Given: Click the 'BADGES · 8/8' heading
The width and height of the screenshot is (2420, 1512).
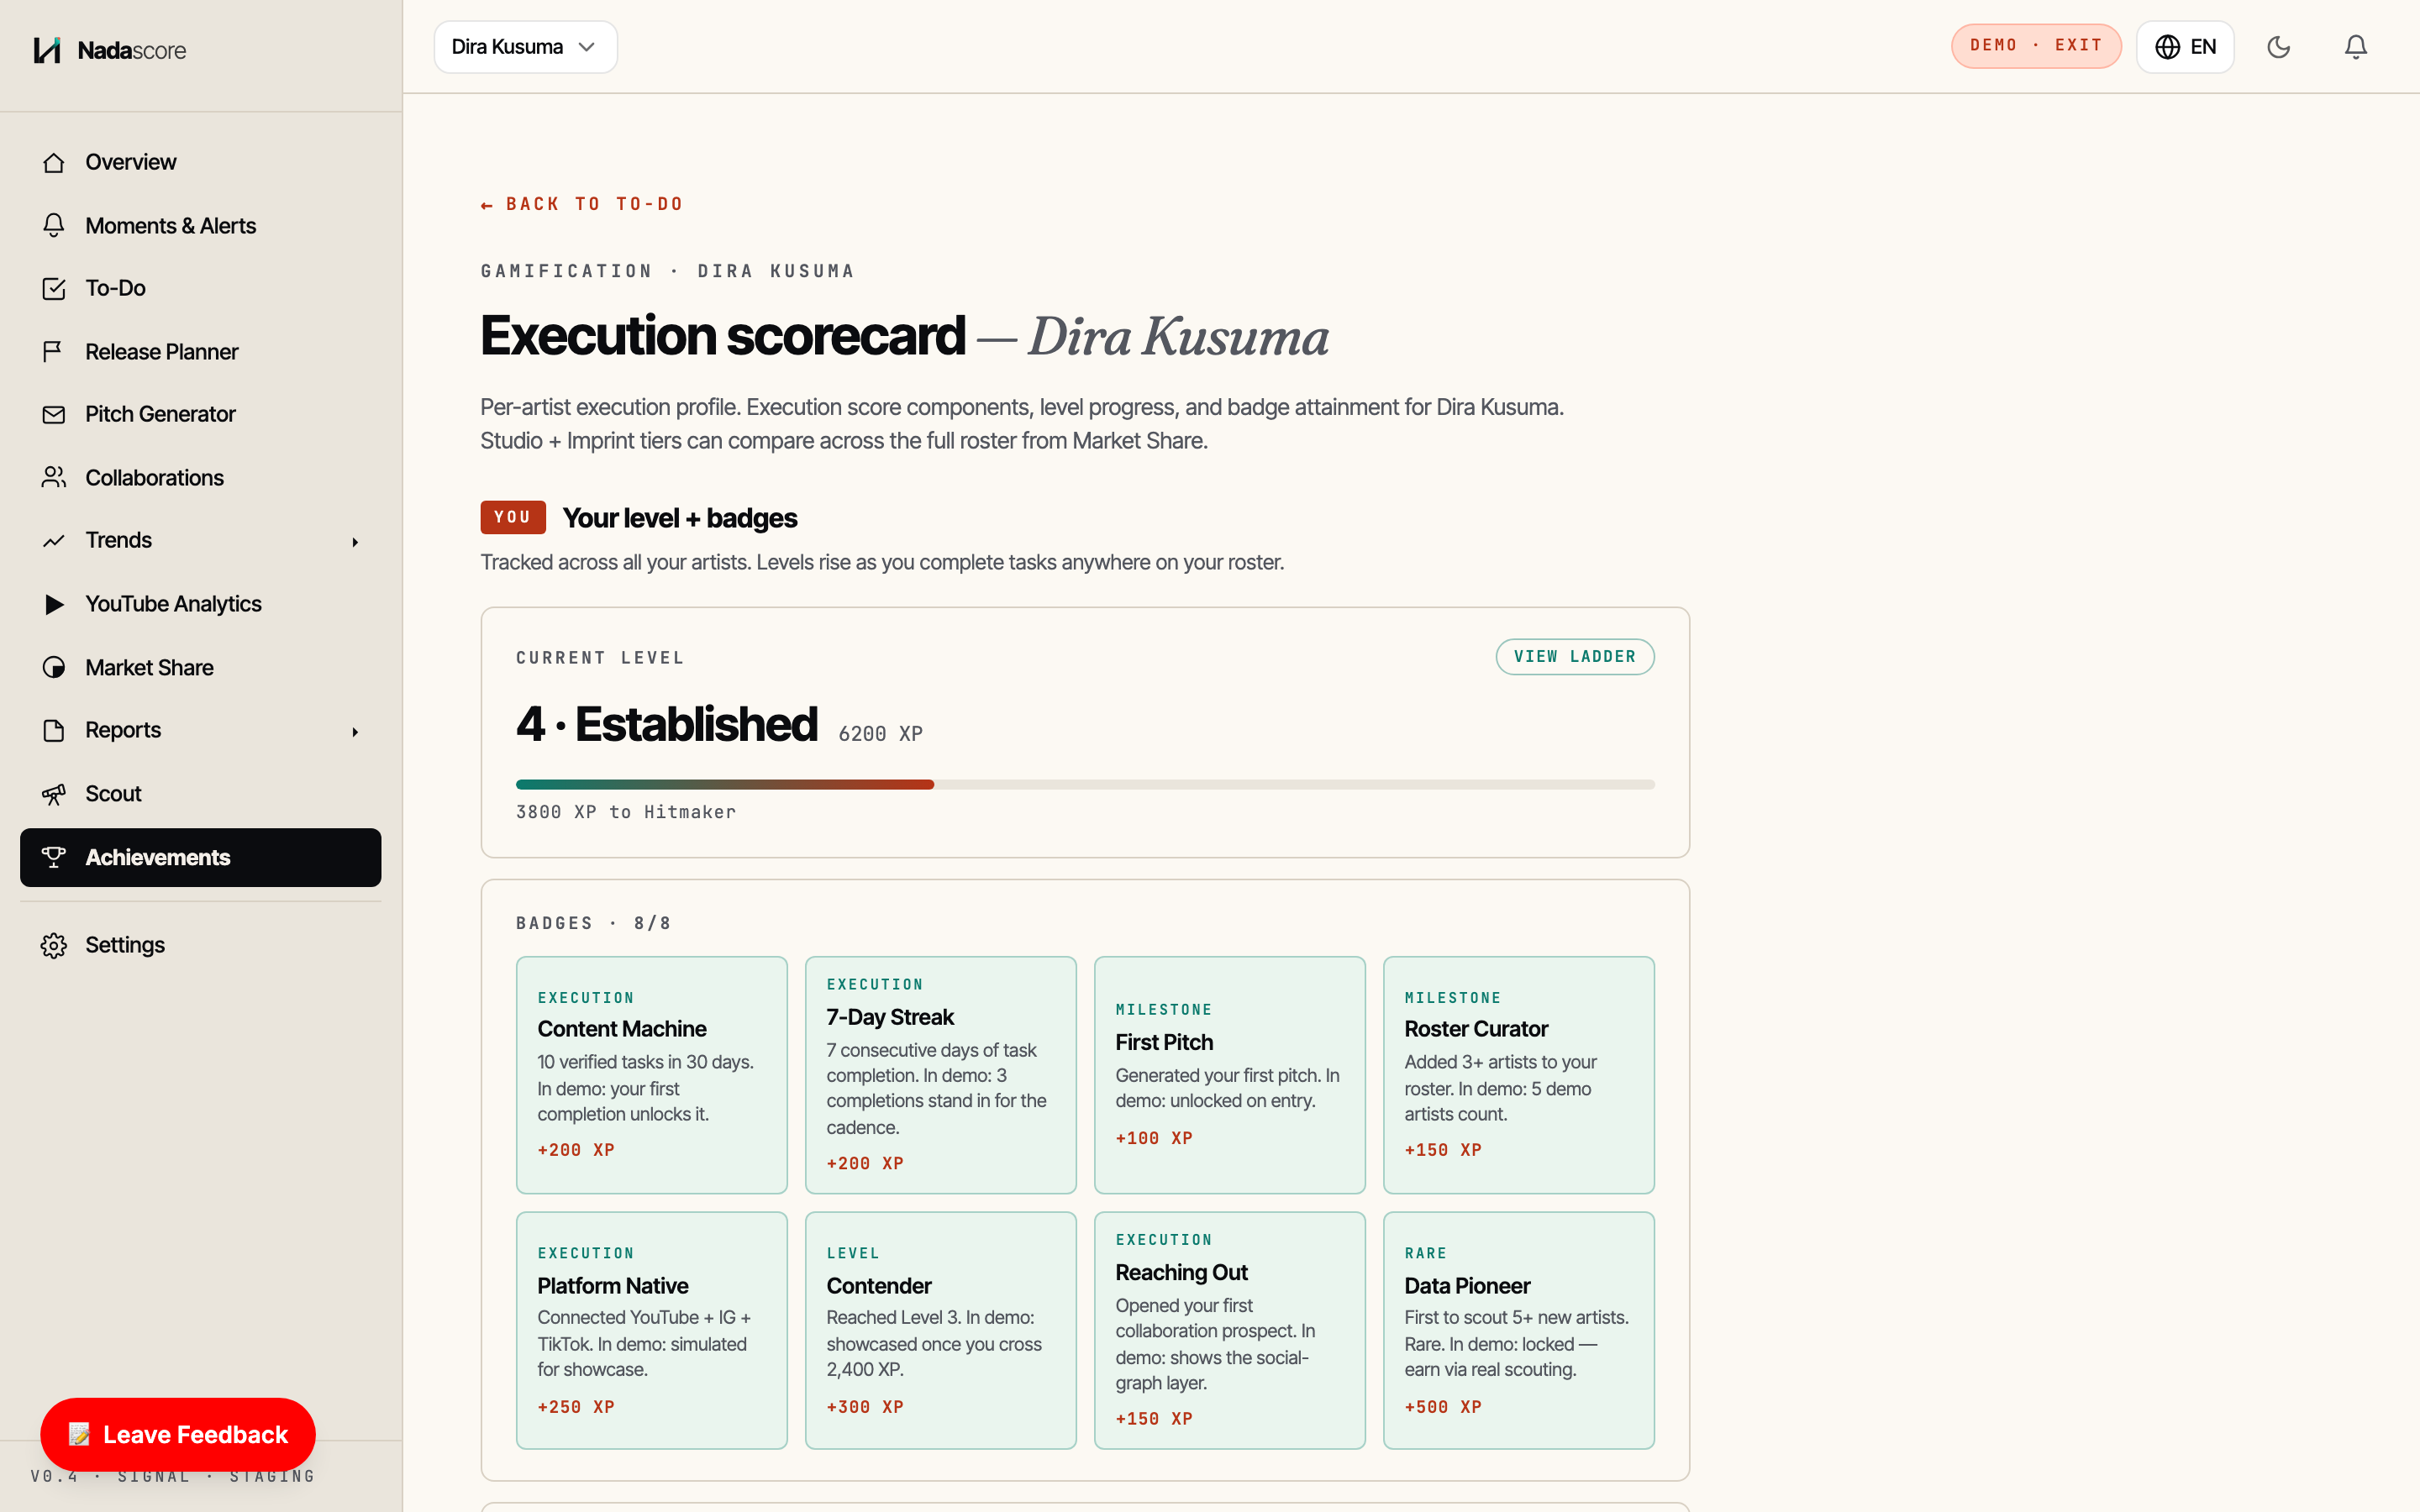Looking at the screenshot, I should click(594, 923).
